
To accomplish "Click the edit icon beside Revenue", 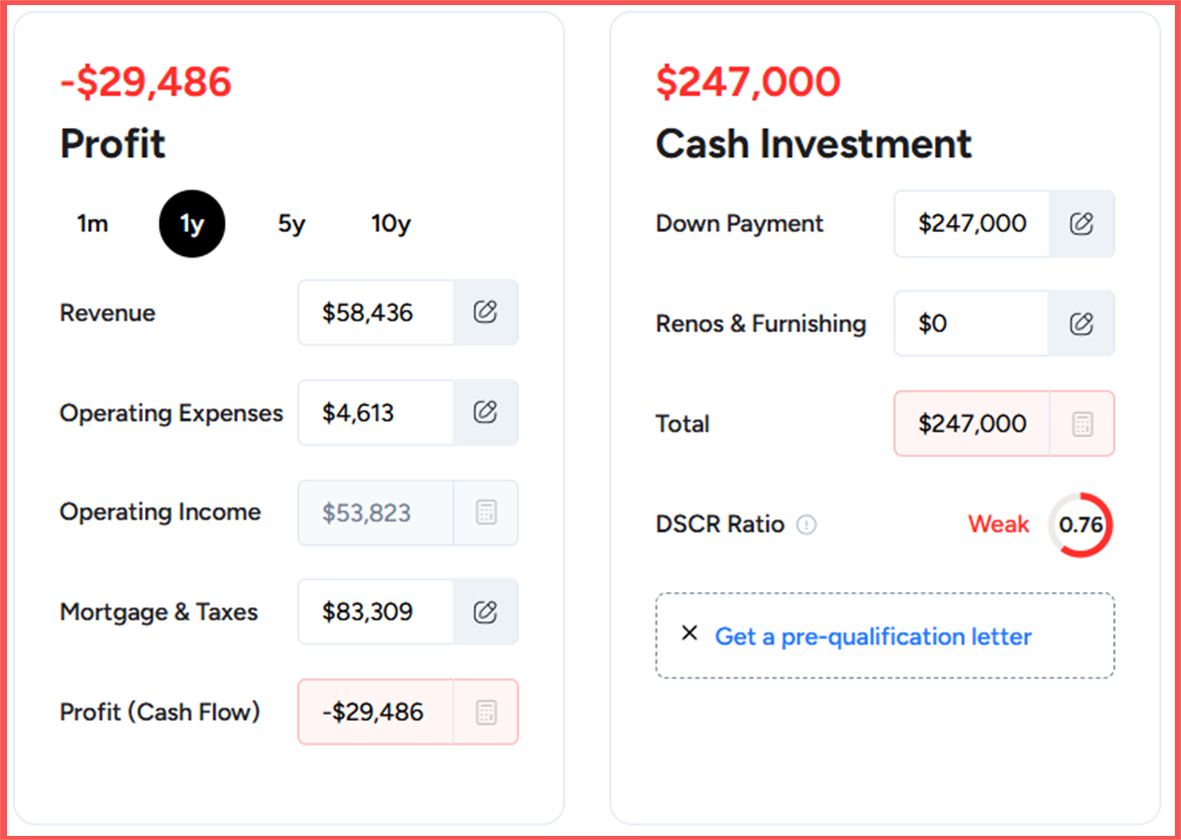I will coord(485,312).
